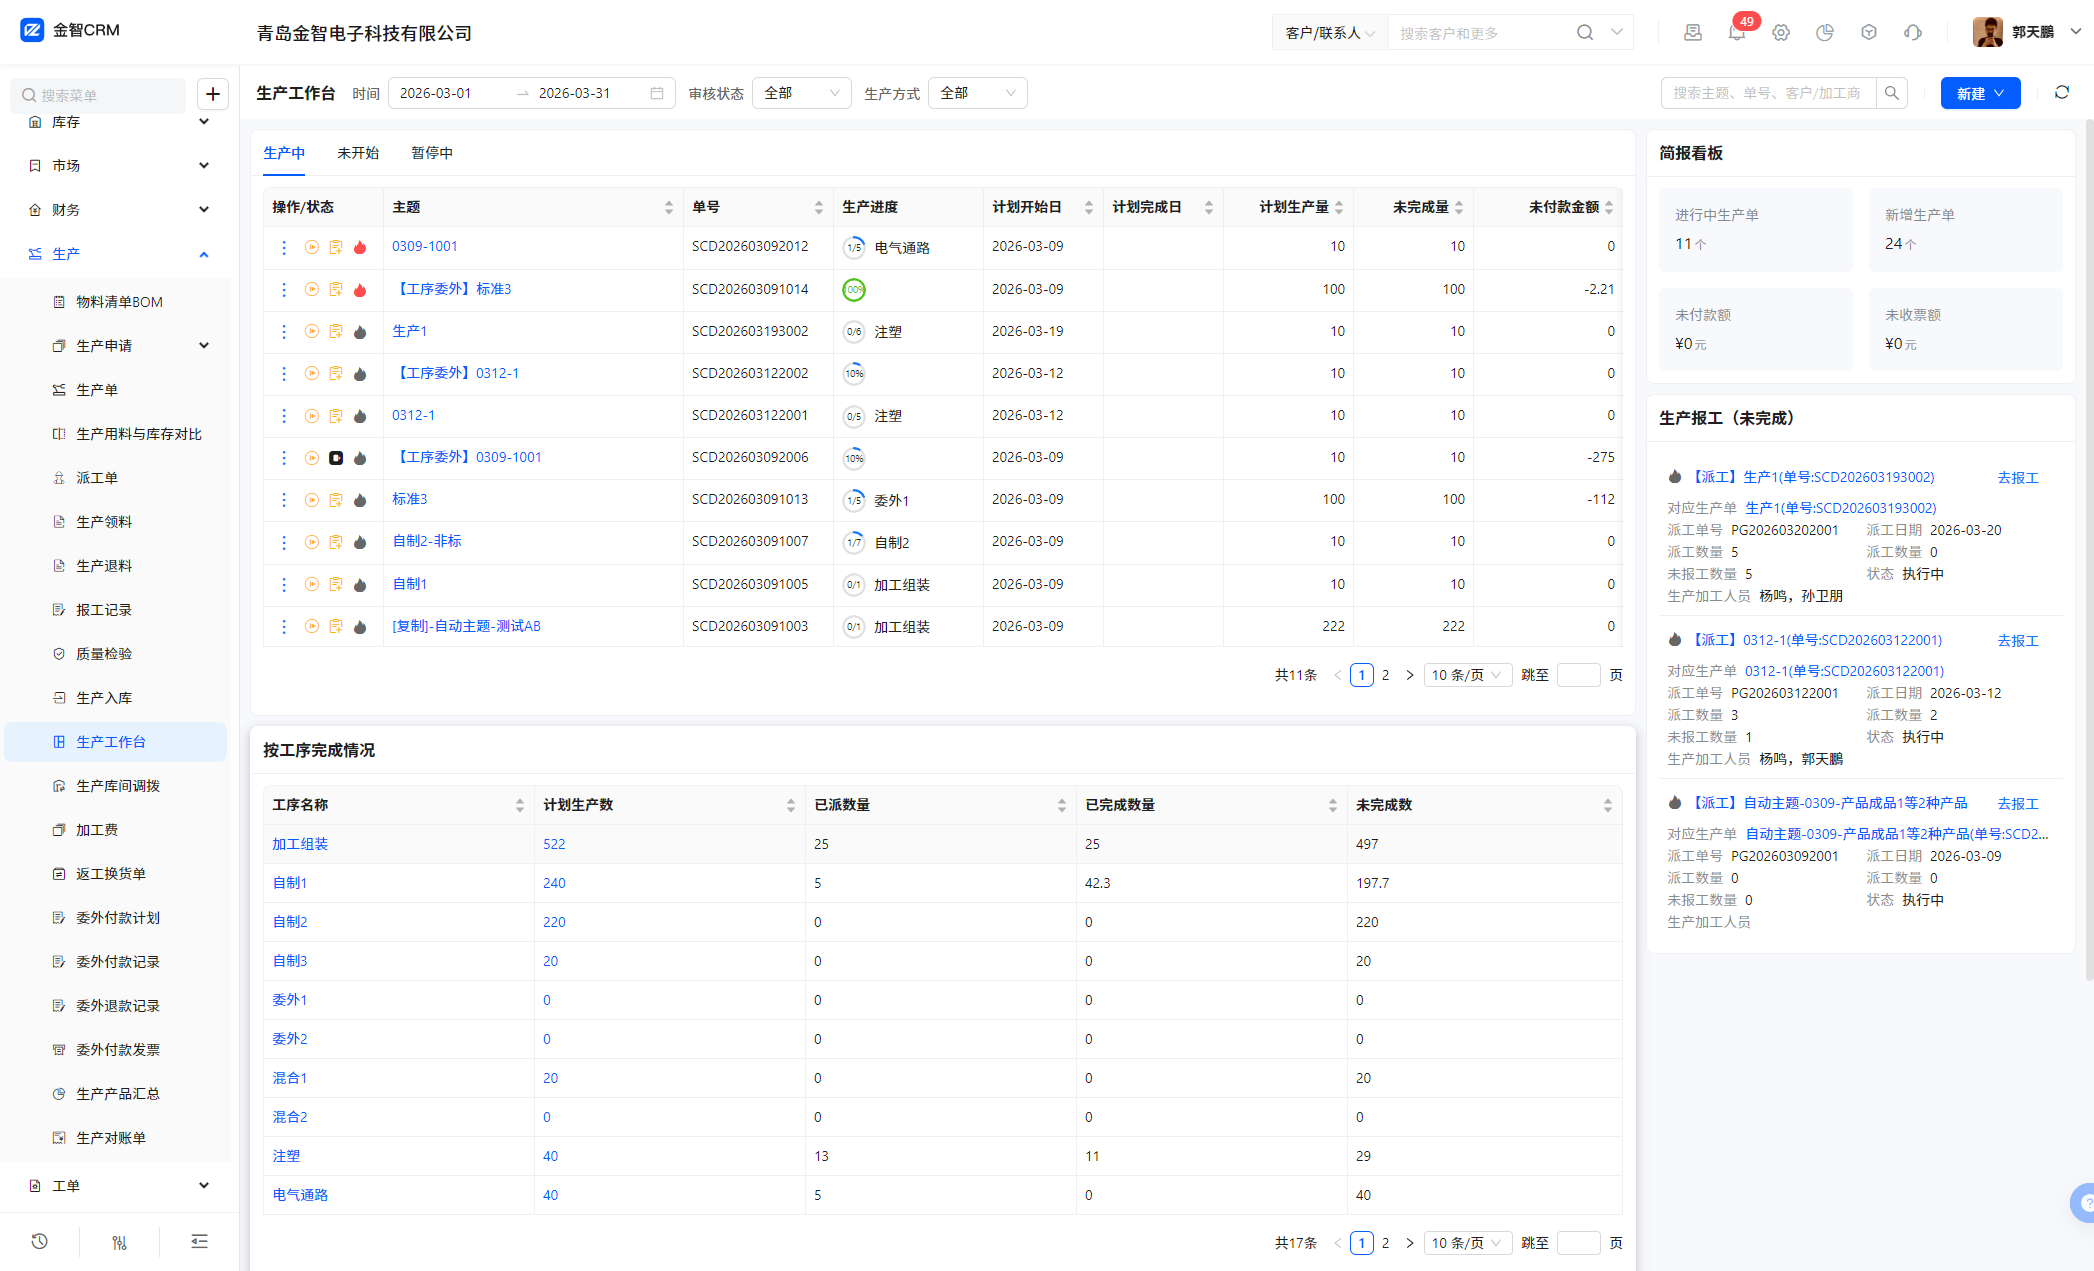Open the 生产方式 dropdown
Image resolution: width=2094 pixels, height=1271 pixels.
coord(977,93)
